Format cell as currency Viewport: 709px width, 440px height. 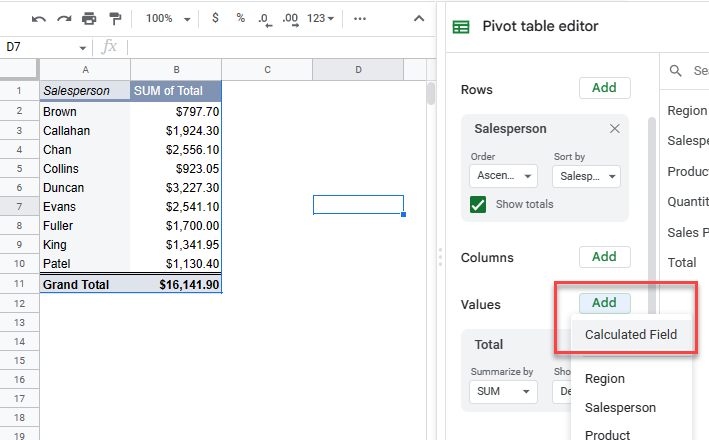[217, 19]
